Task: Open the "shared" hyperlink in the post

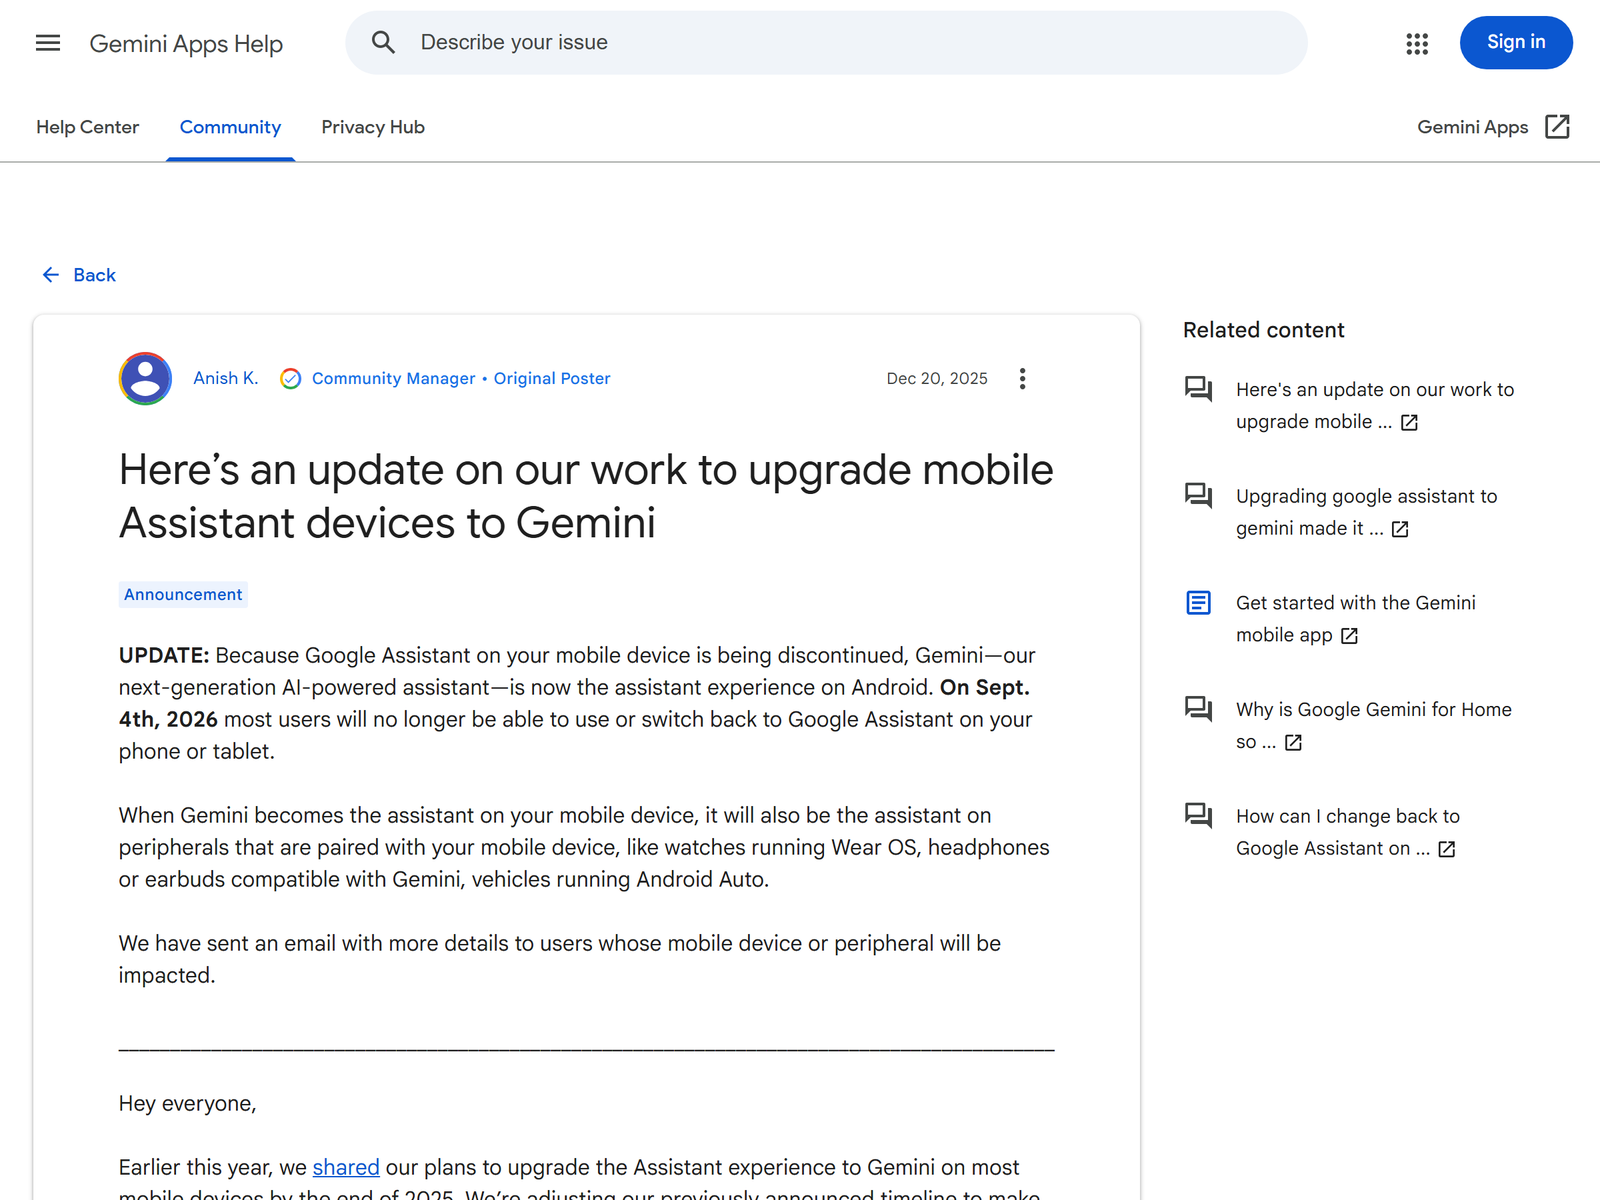Action: pyautogui.click(x=346, y=1167)
